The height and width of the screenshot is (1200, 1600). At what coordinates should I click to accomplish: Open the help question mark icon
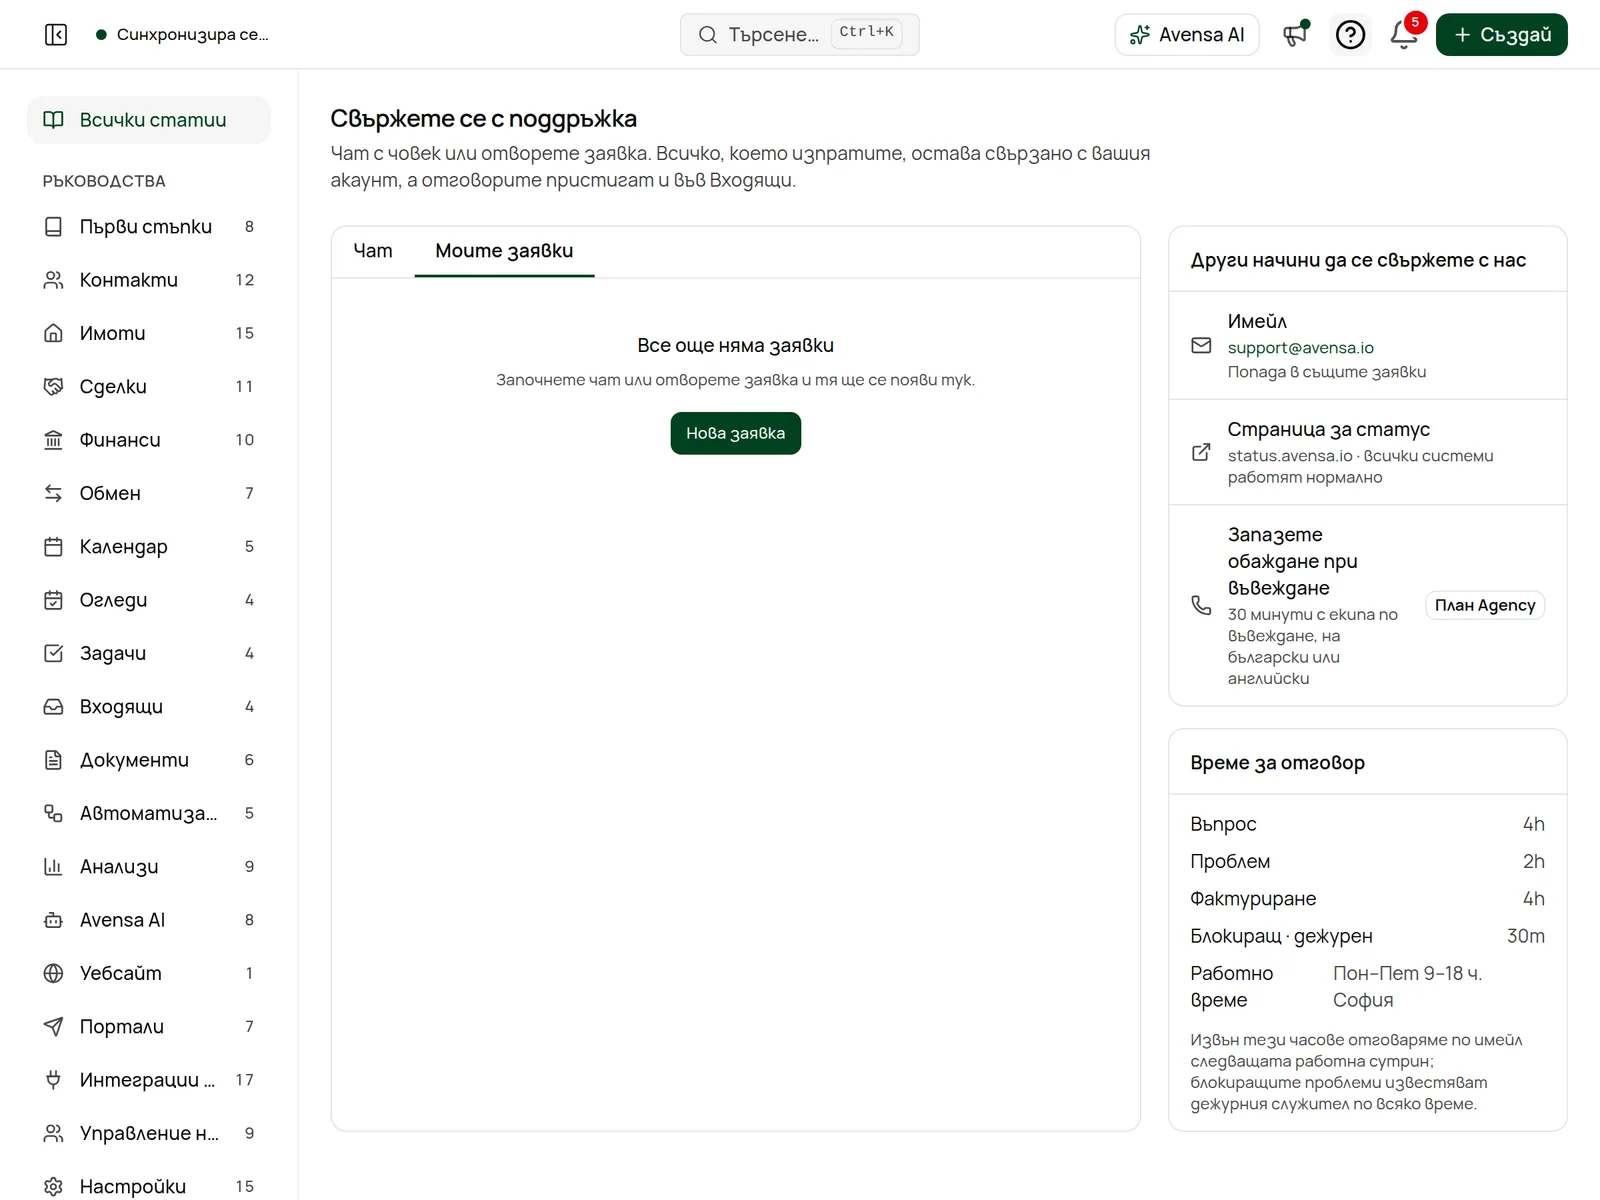[1350, 35]
